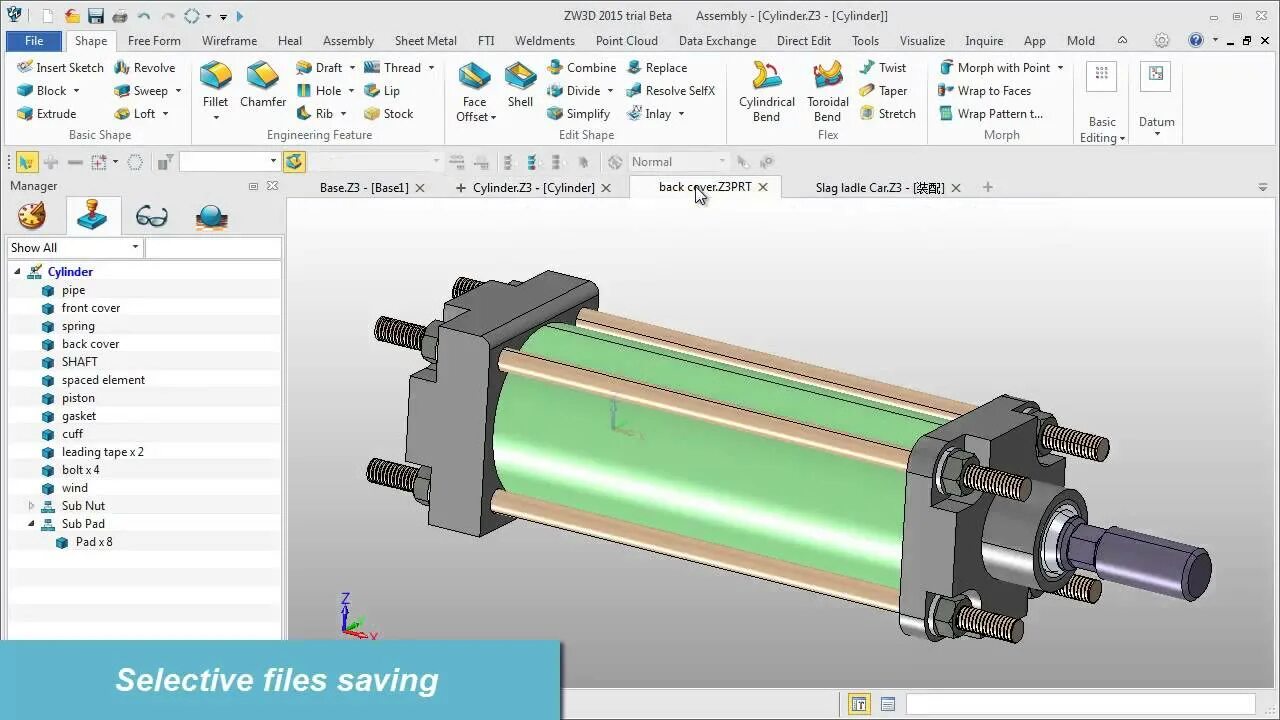Click the Combine tool

581,68
